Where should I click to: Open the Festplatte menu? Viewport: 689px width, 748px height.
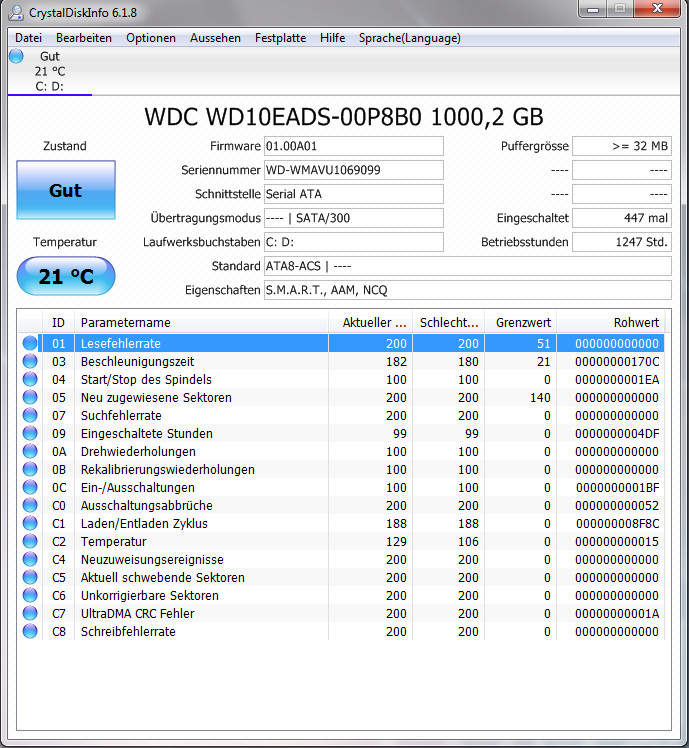(281, 38)
